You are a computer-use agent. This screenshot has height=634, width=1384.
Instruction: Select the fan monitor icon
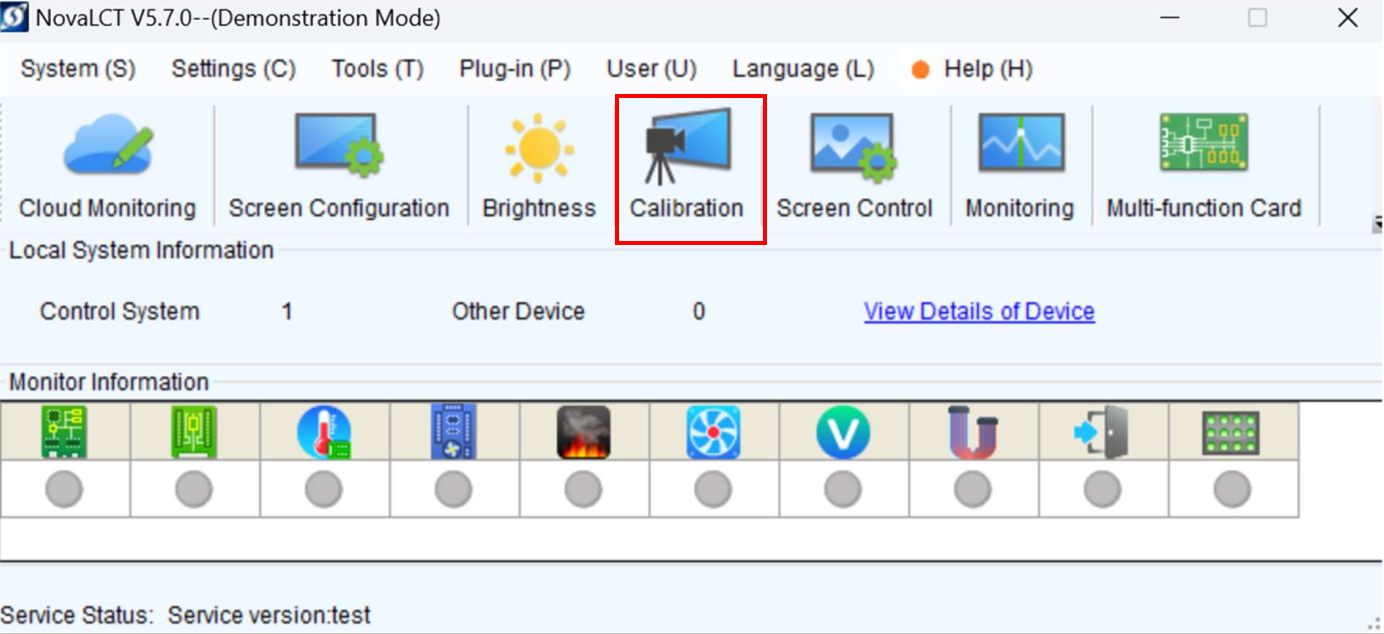pyautogui.click(x=714, y=433)
